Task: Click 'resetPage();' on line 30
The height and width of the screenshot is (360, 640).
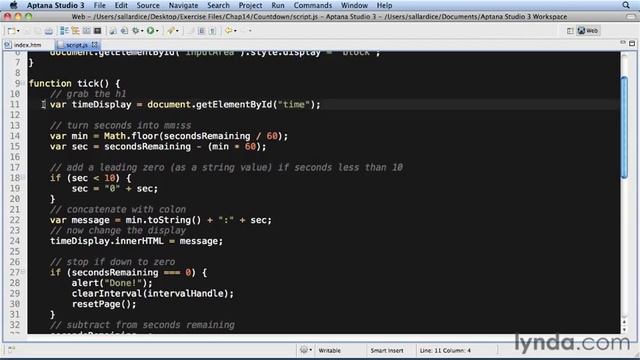Action: click(104, 304)
